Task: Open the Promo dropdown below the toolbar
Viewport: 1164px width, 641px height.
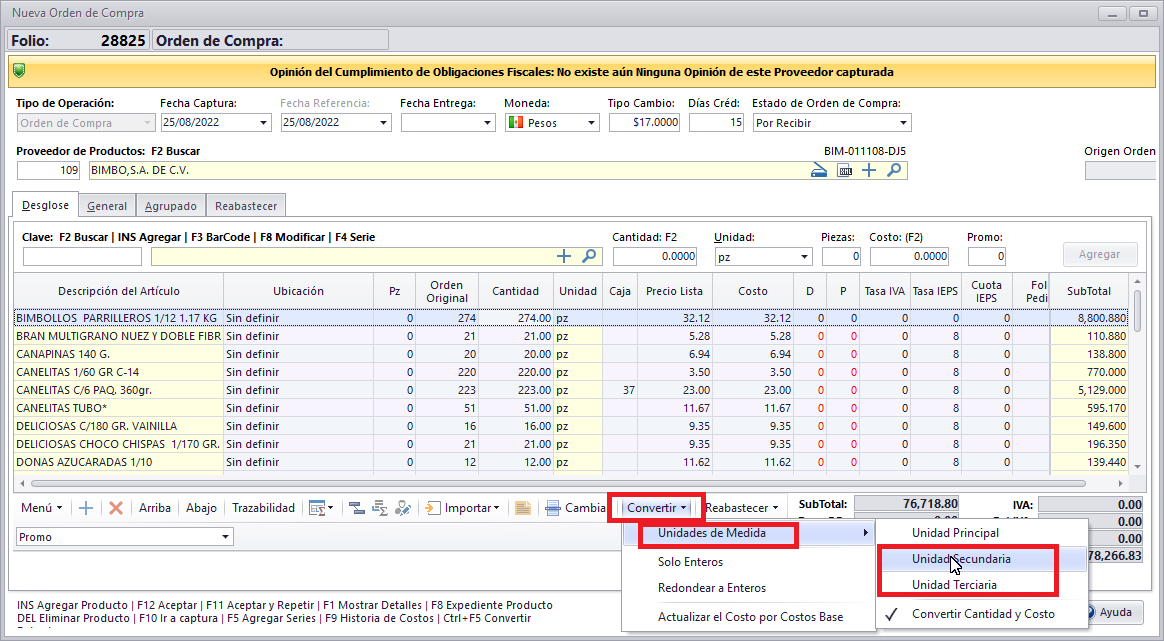Action: [224, 537]
